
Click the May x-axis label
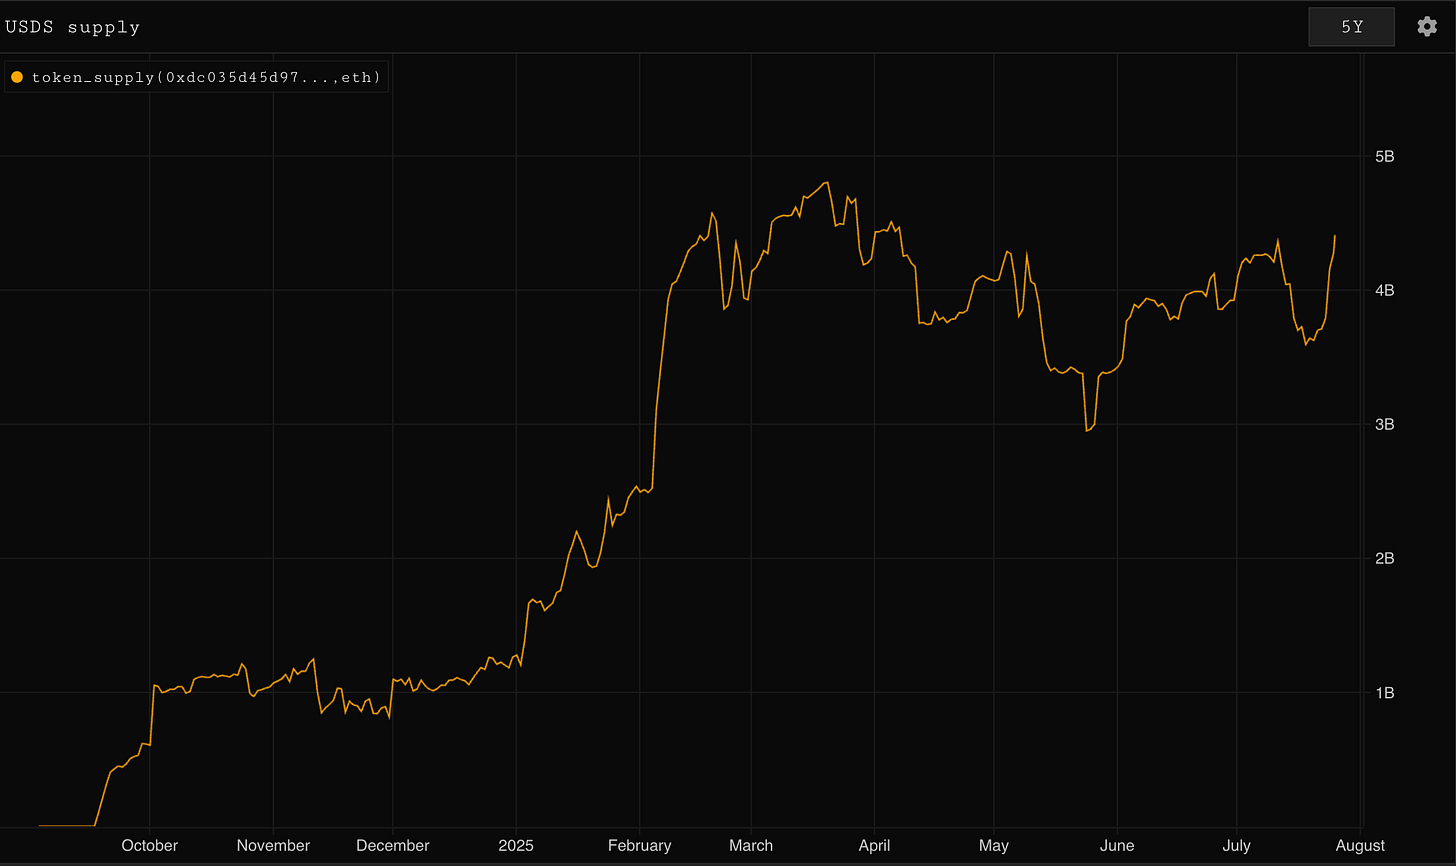[x=994, y=846]
